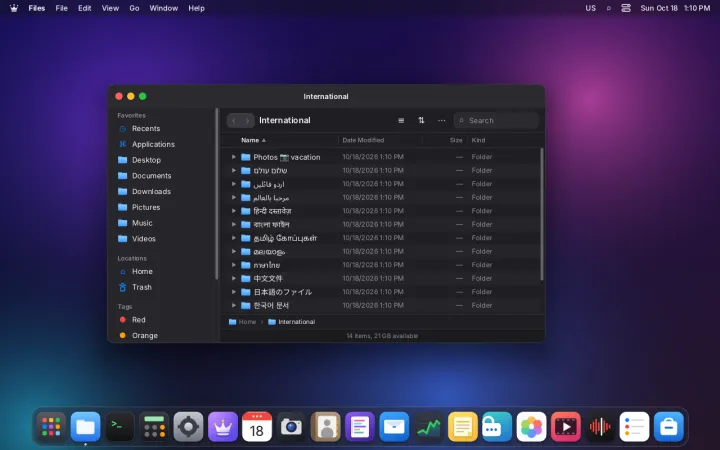
Task: Click the US input source indicator
Action: (591, 8)
